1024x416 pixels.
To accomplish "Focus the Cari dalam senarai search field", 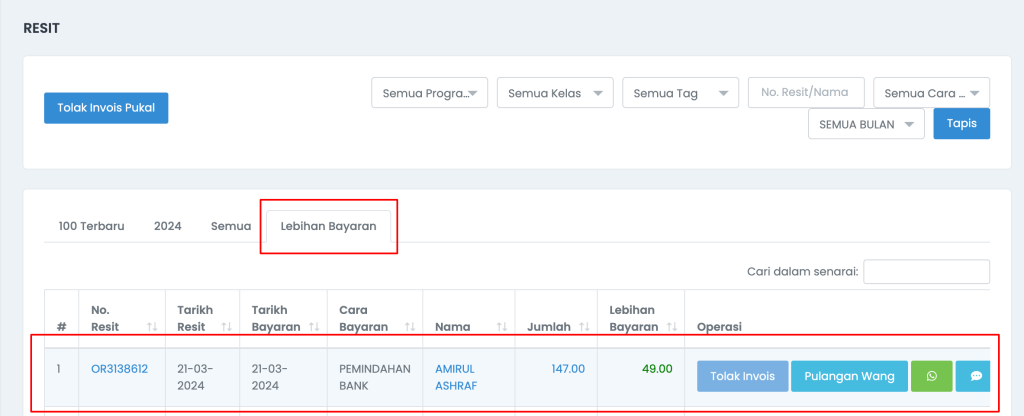I will tap(927, 272).
